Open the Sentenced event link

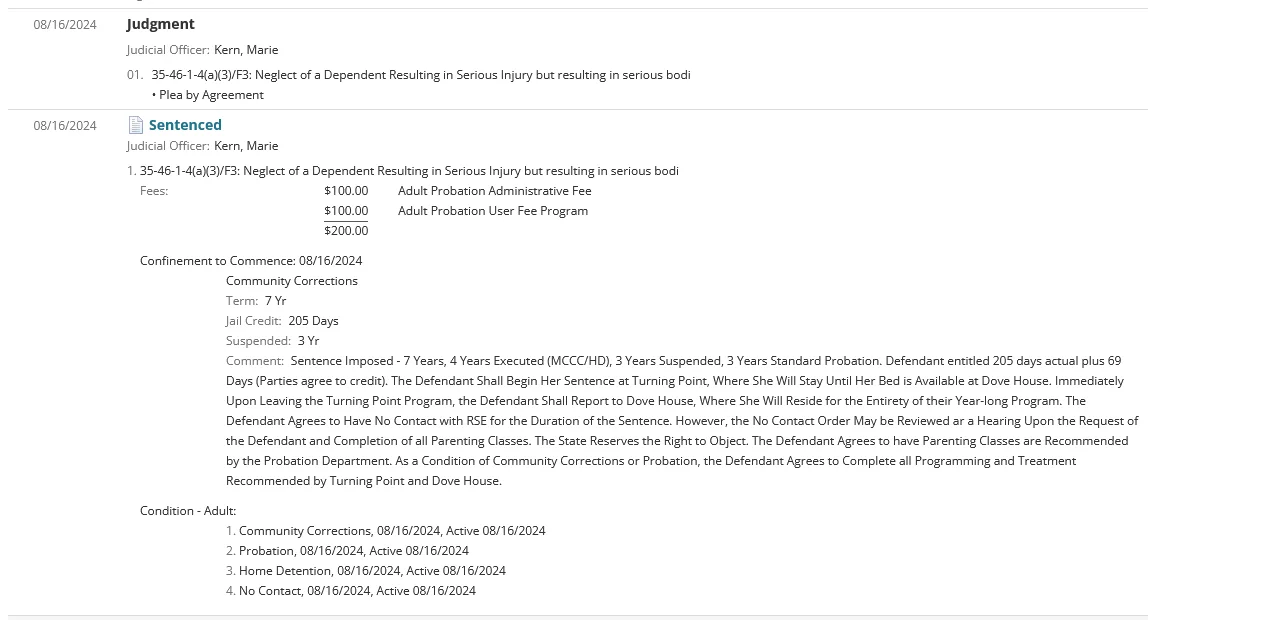tap(185, 125)
